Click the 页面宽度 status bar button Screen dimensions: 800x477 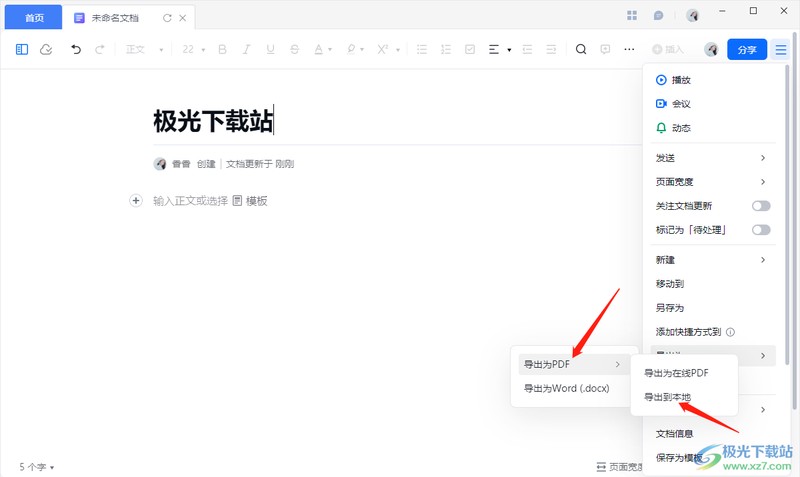coord(619,467)
